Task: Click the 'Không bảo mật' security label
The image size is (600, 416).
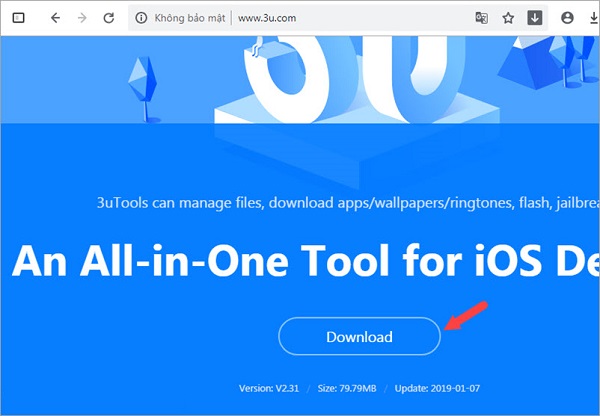Action: point(192,18)
